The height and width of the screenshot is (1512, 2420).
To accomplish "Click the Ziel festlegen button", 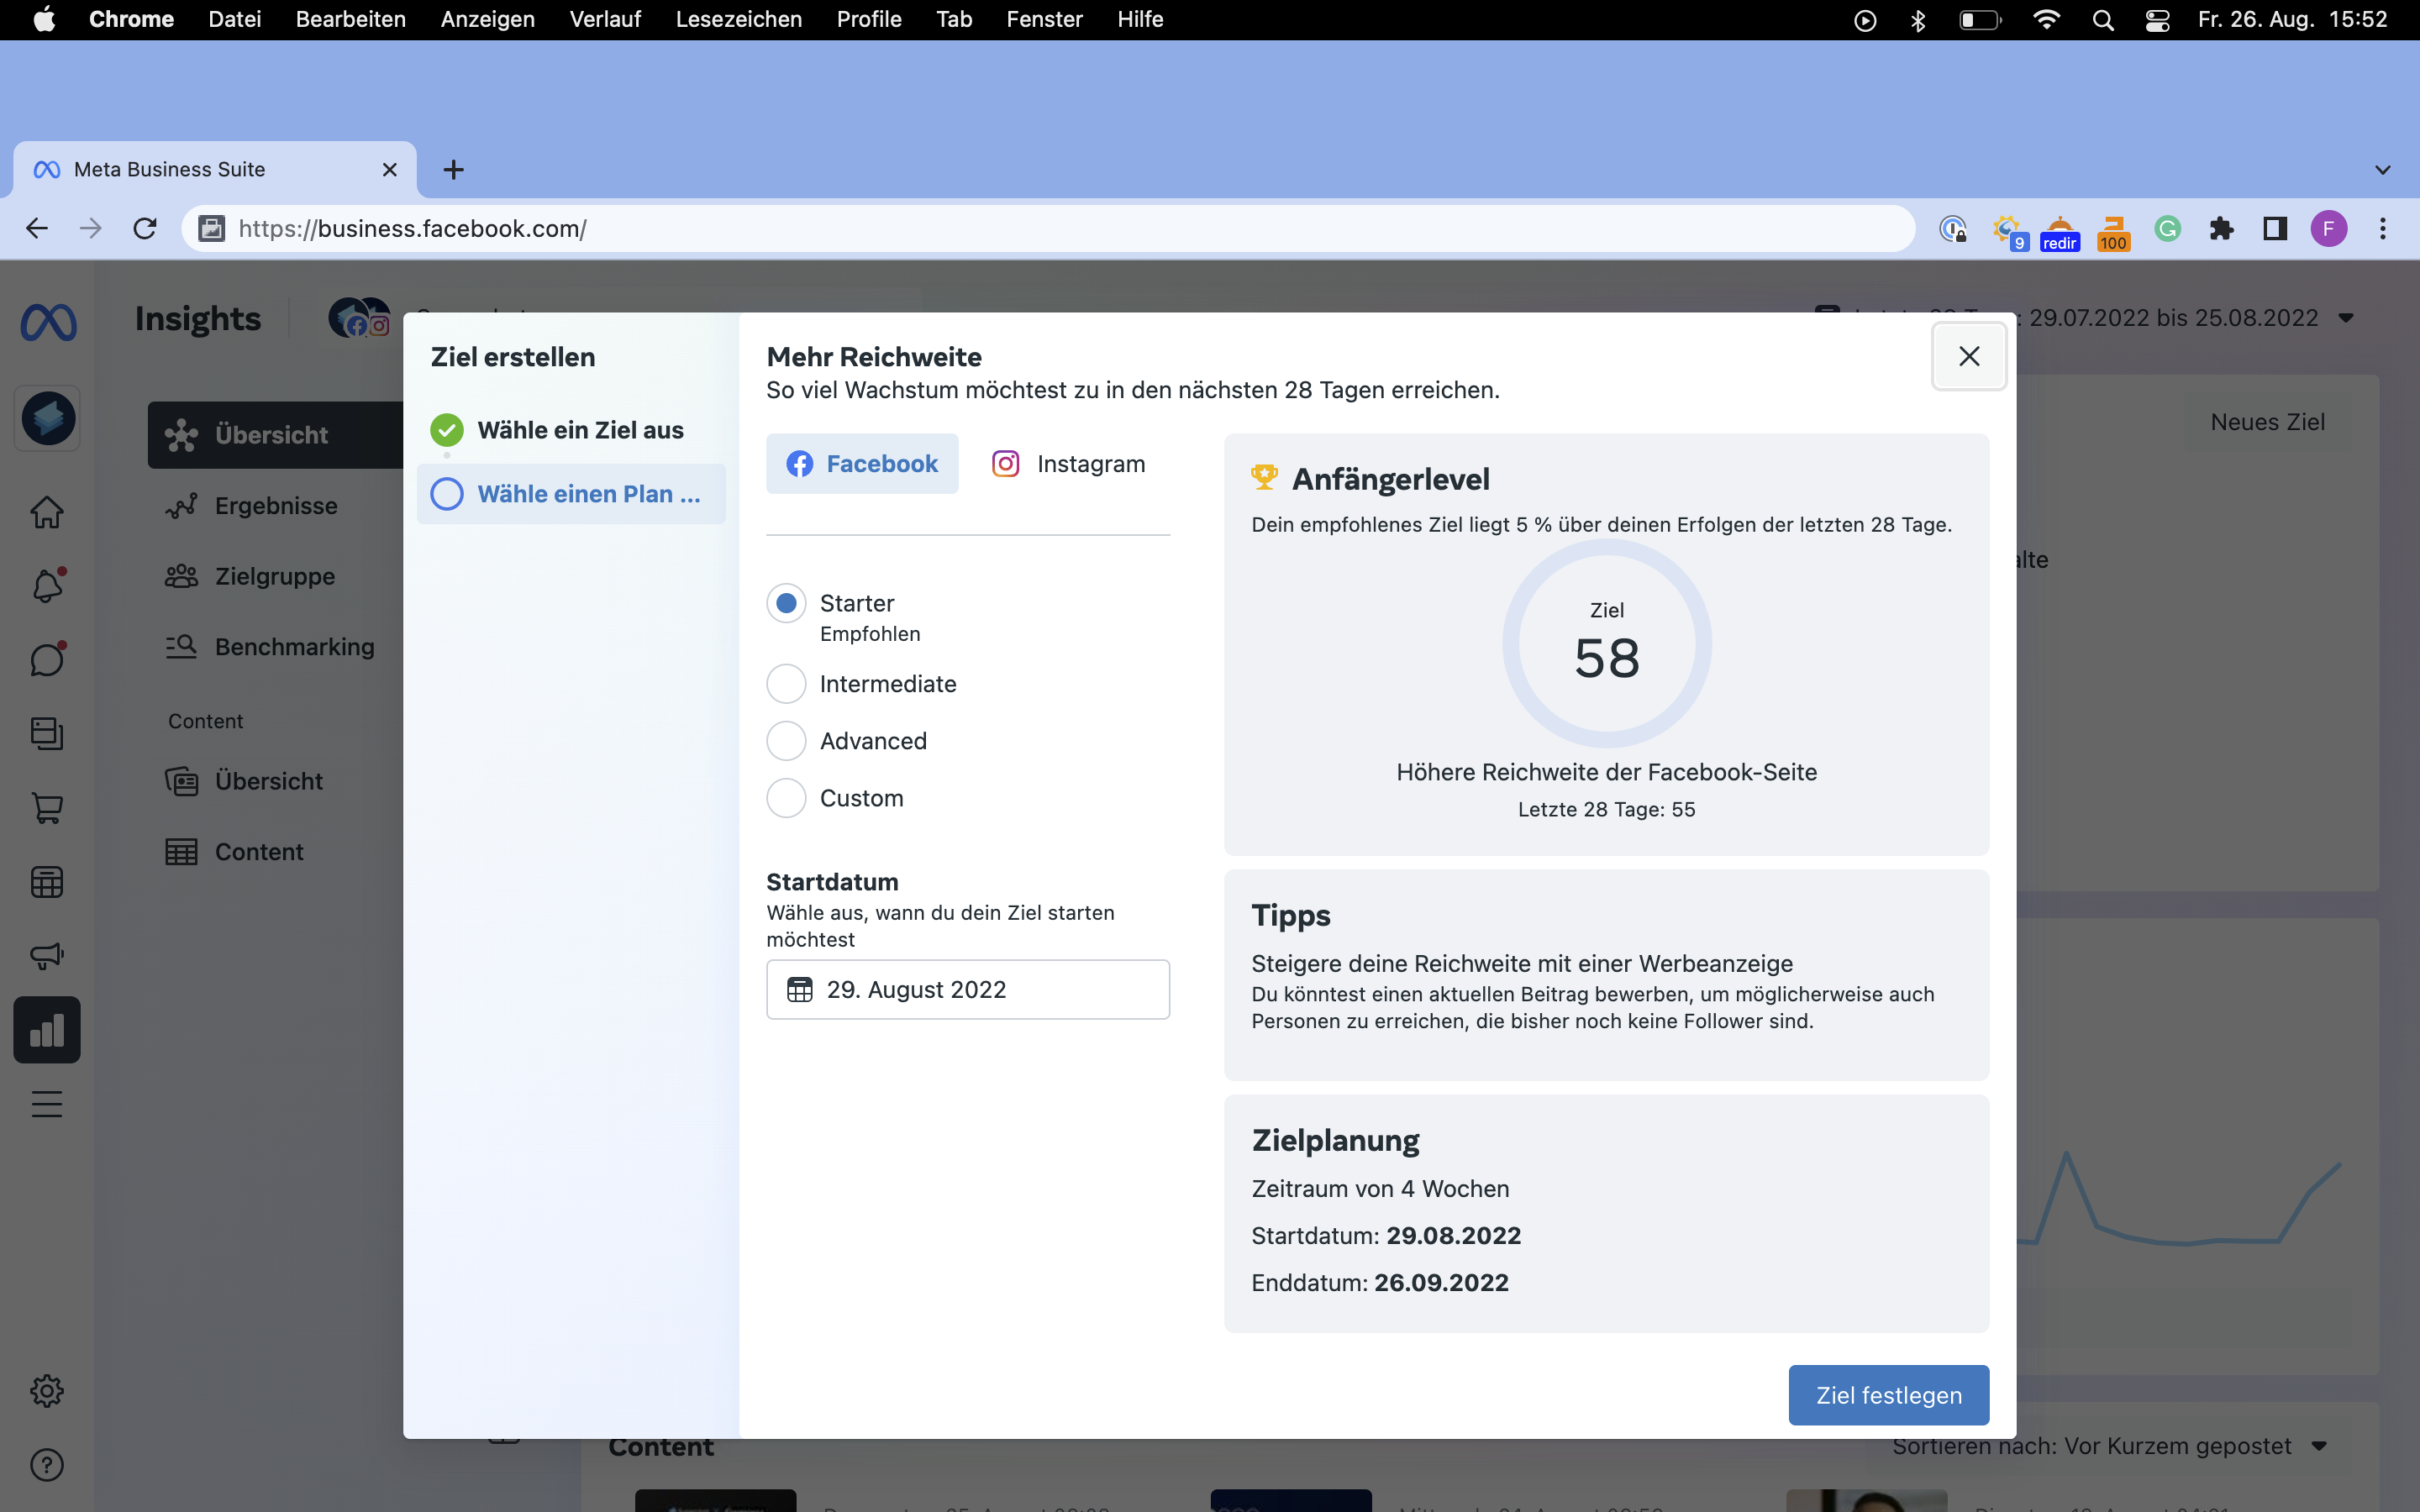I will click(x=1888, y=1395).
